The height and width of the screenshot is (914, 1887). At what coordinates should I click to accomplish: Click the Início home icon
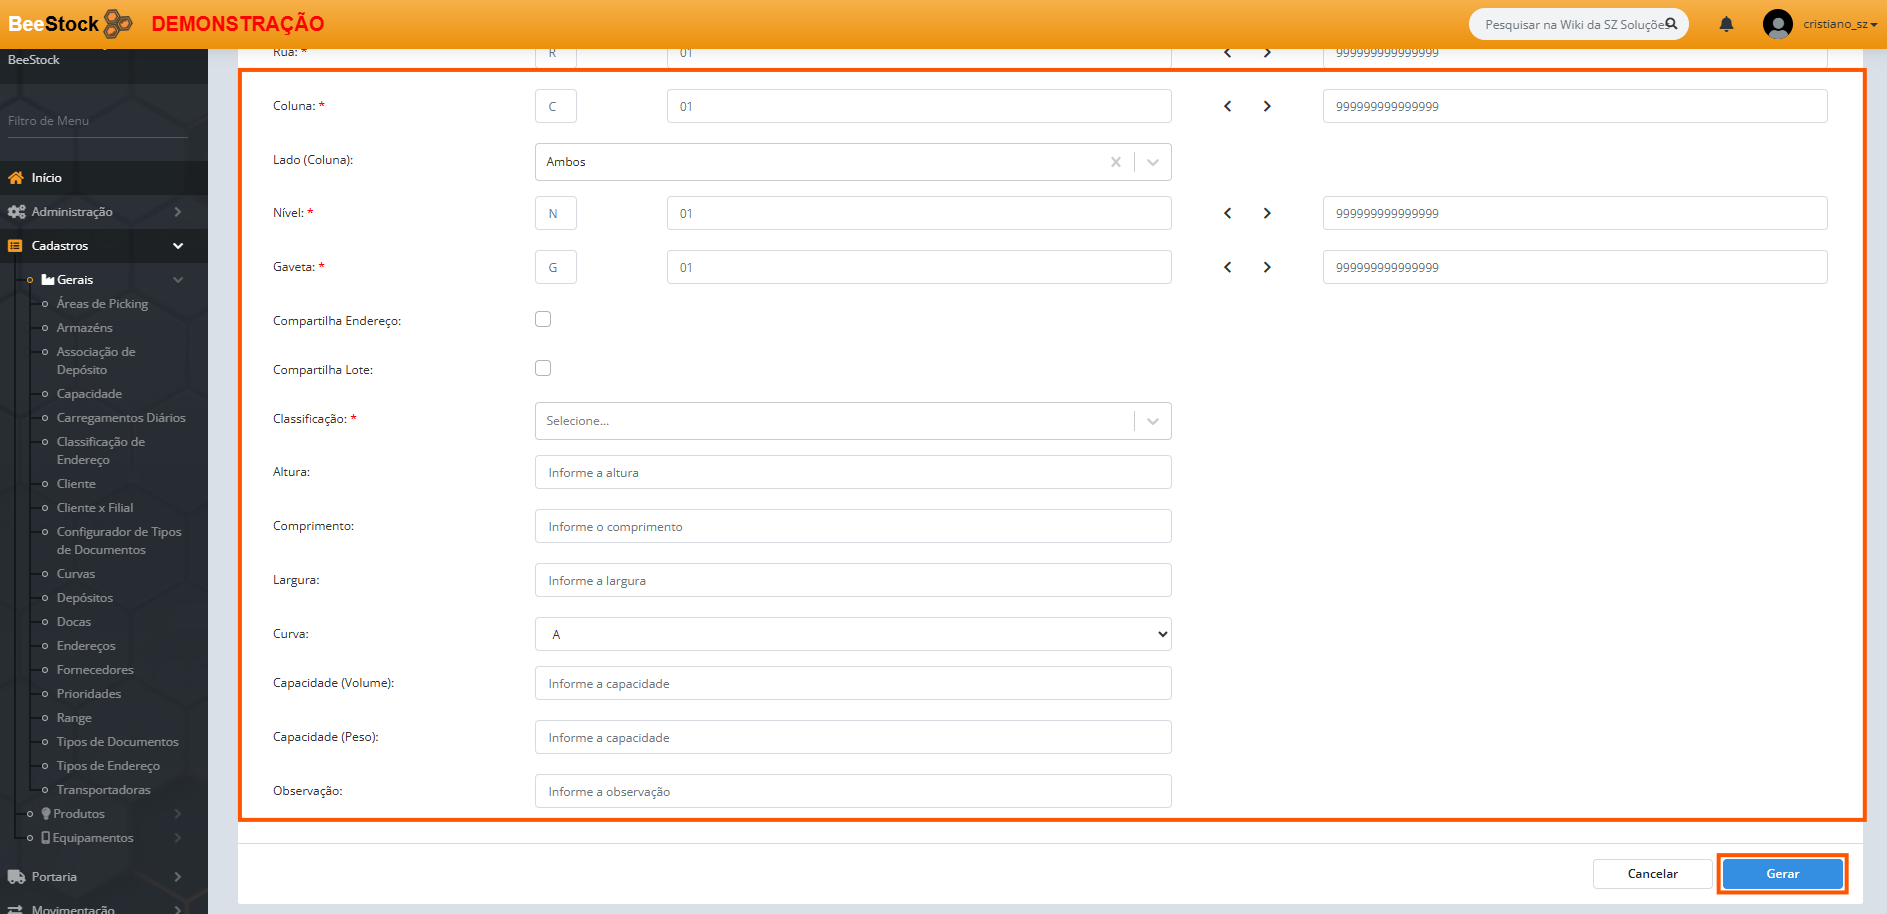coord(16,178)
